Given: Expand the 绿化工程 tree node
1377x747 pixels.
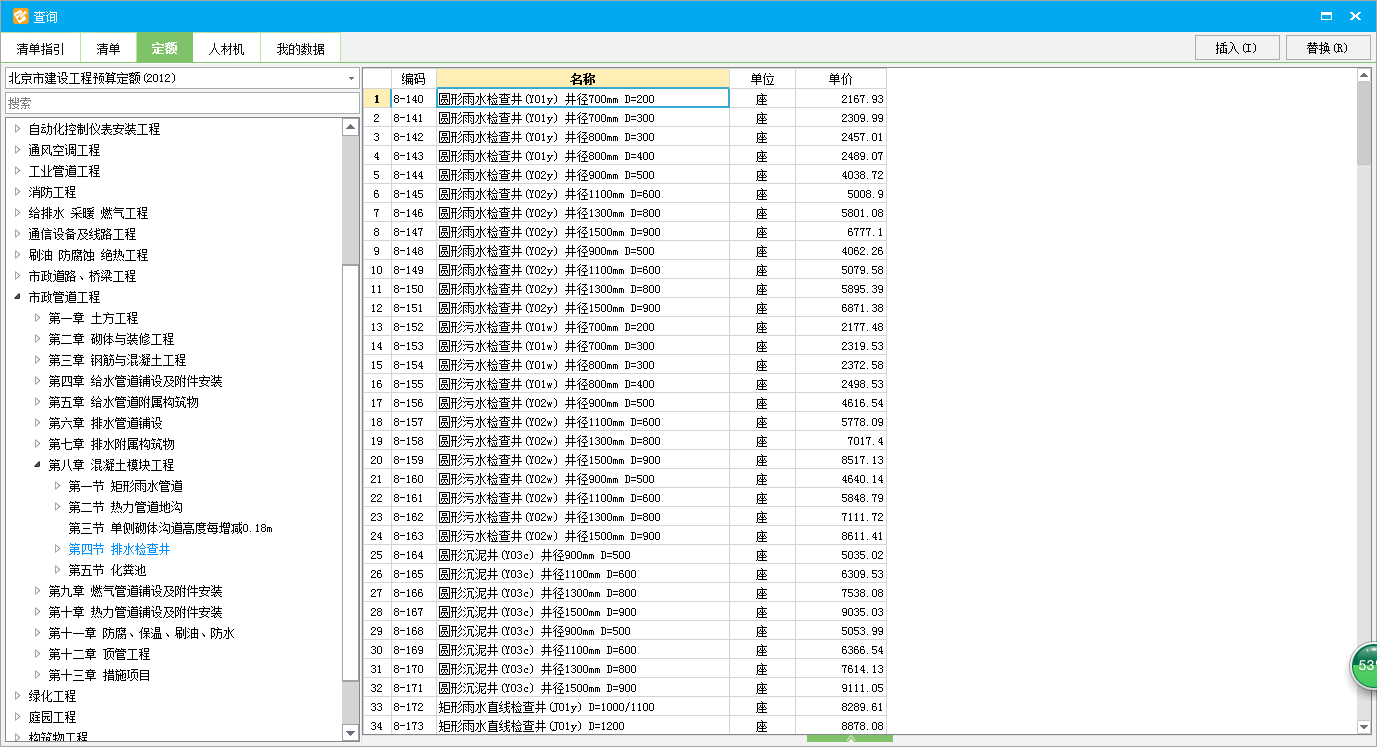Looking at the screenshot, I should pos(17,696).
